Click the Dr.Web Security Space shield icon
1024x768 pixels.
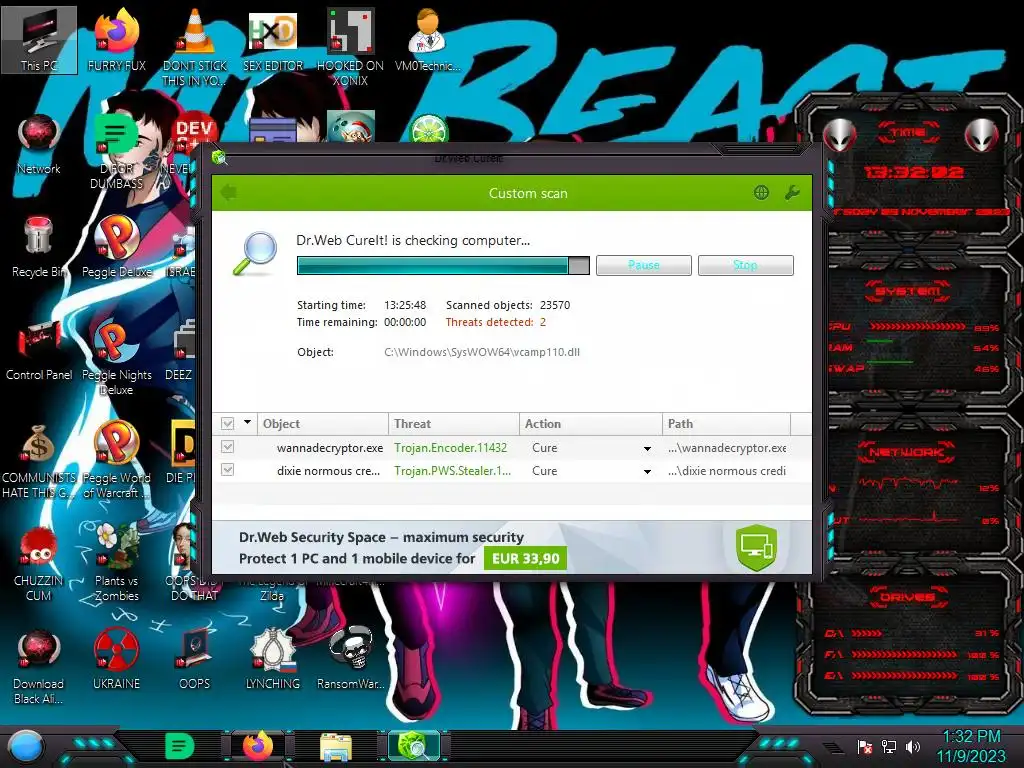coord(756,547)
